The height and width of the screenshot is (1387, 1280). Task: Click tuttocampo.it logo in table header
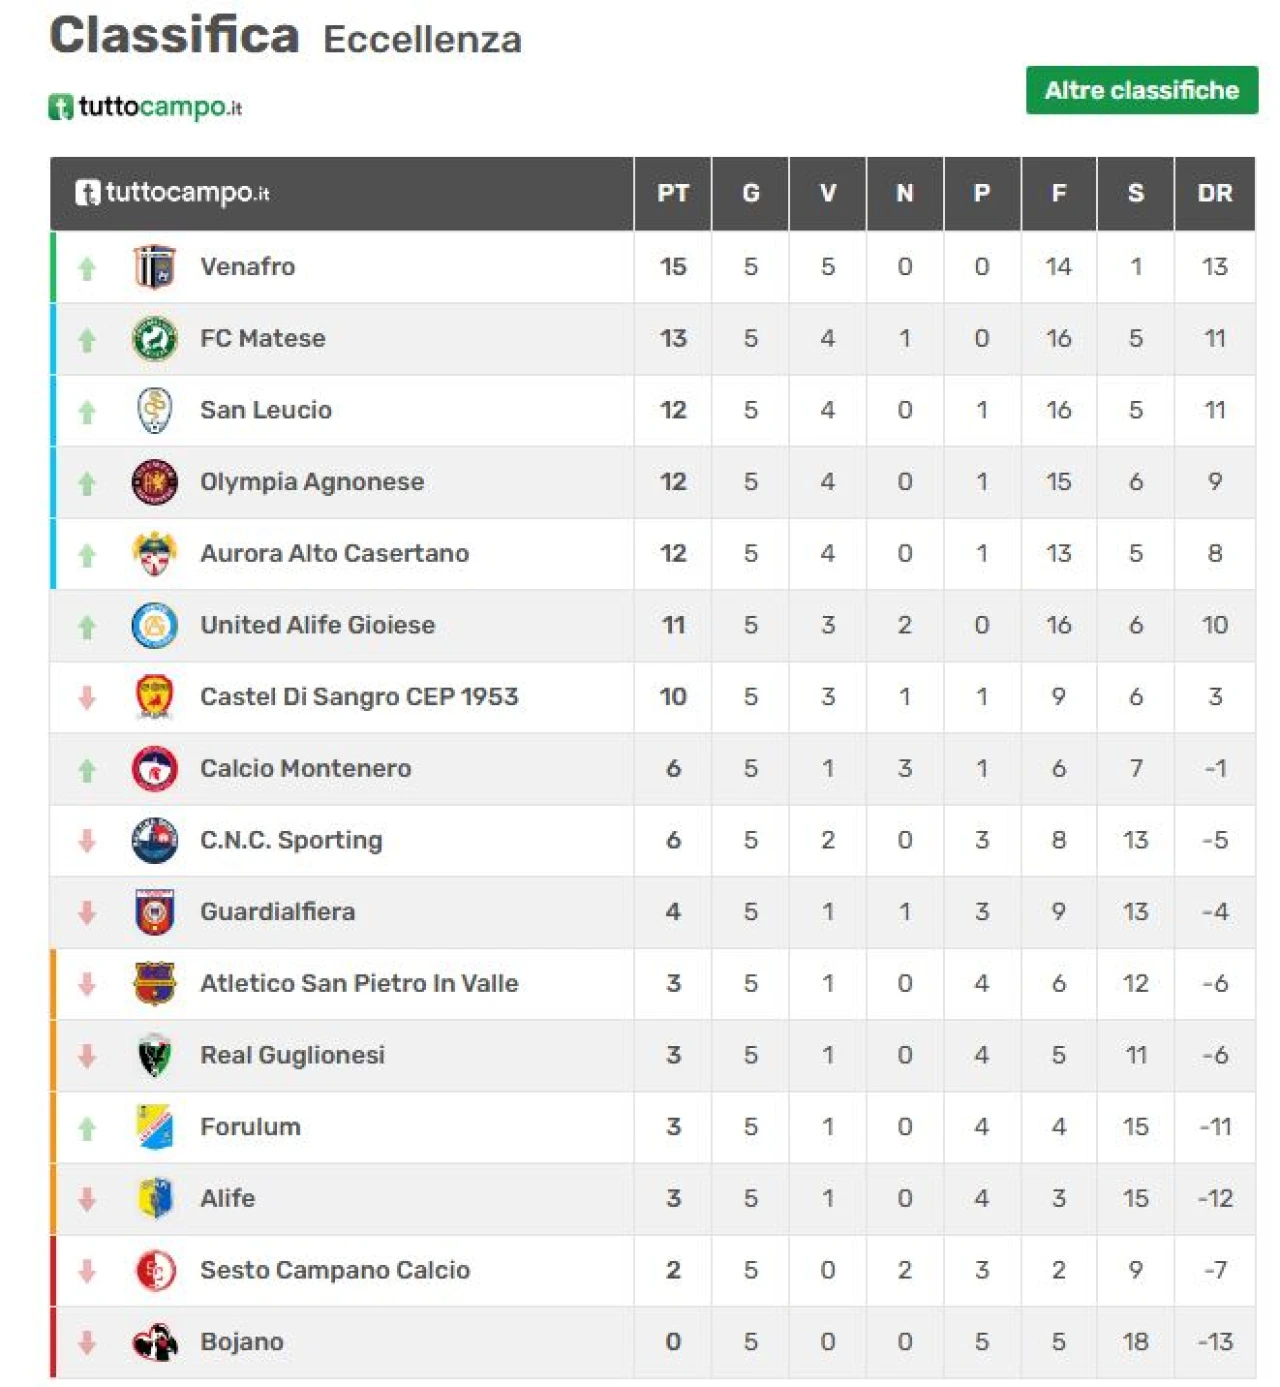[x=173, y=192]
